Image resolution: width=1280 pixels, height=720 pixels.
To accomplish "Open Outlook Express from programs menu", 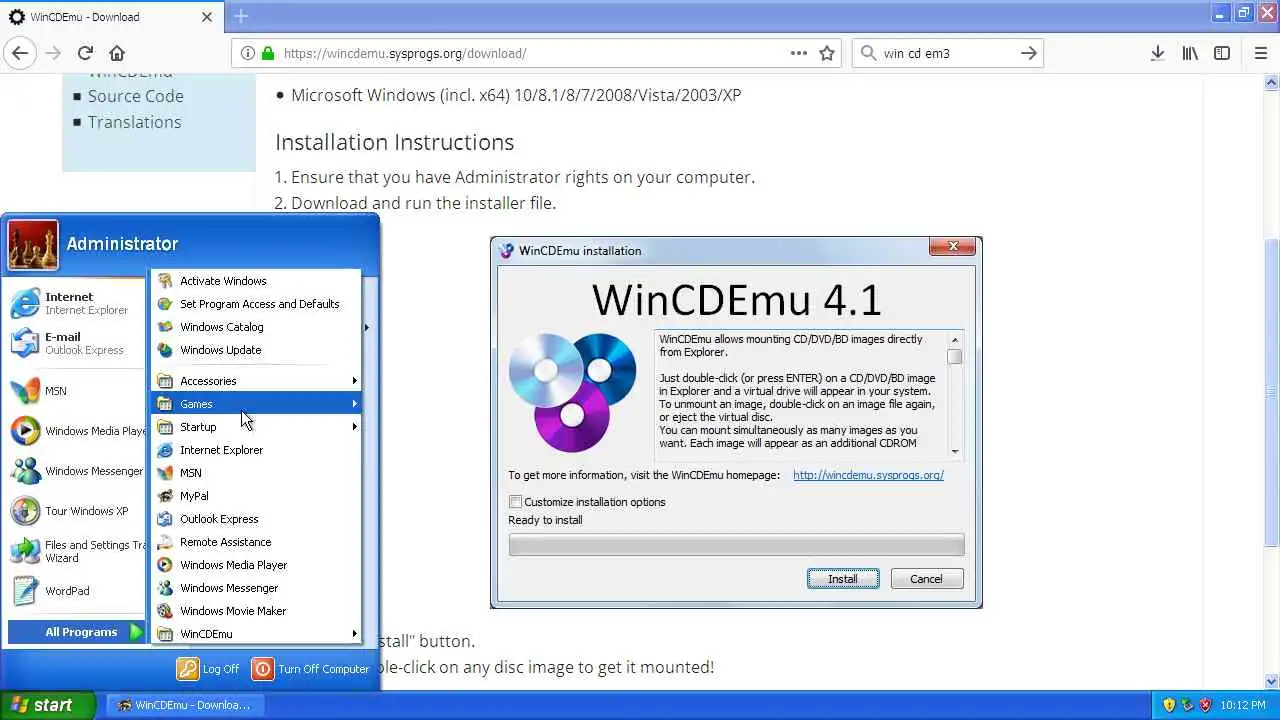I will 257,519.
